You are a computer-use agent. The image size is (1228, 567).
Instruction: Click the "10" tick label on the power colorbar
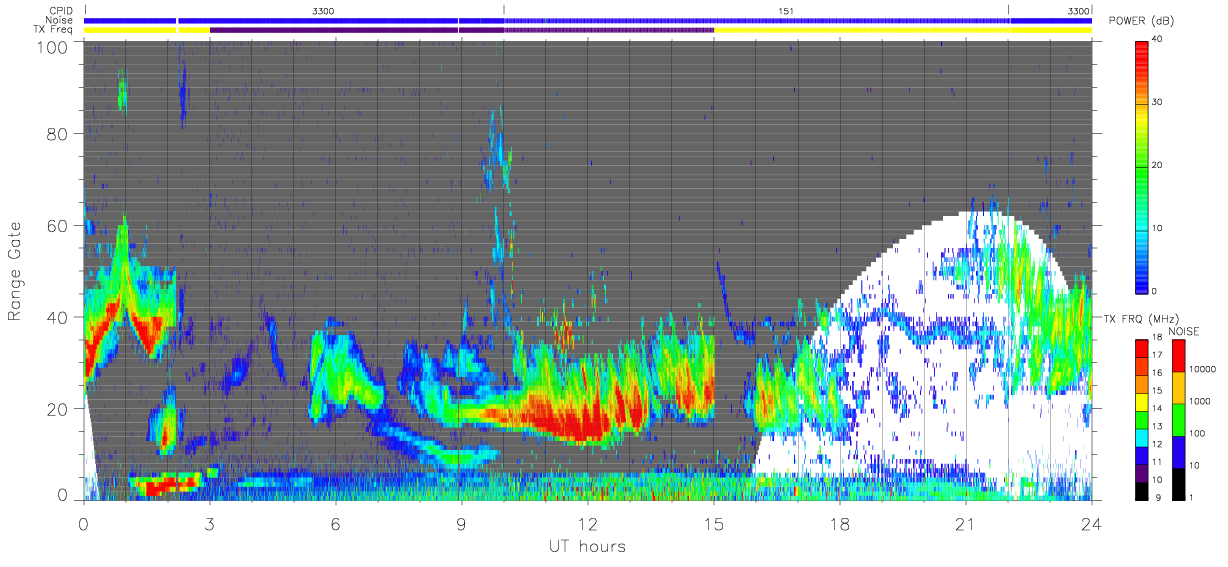point(1159,228)
